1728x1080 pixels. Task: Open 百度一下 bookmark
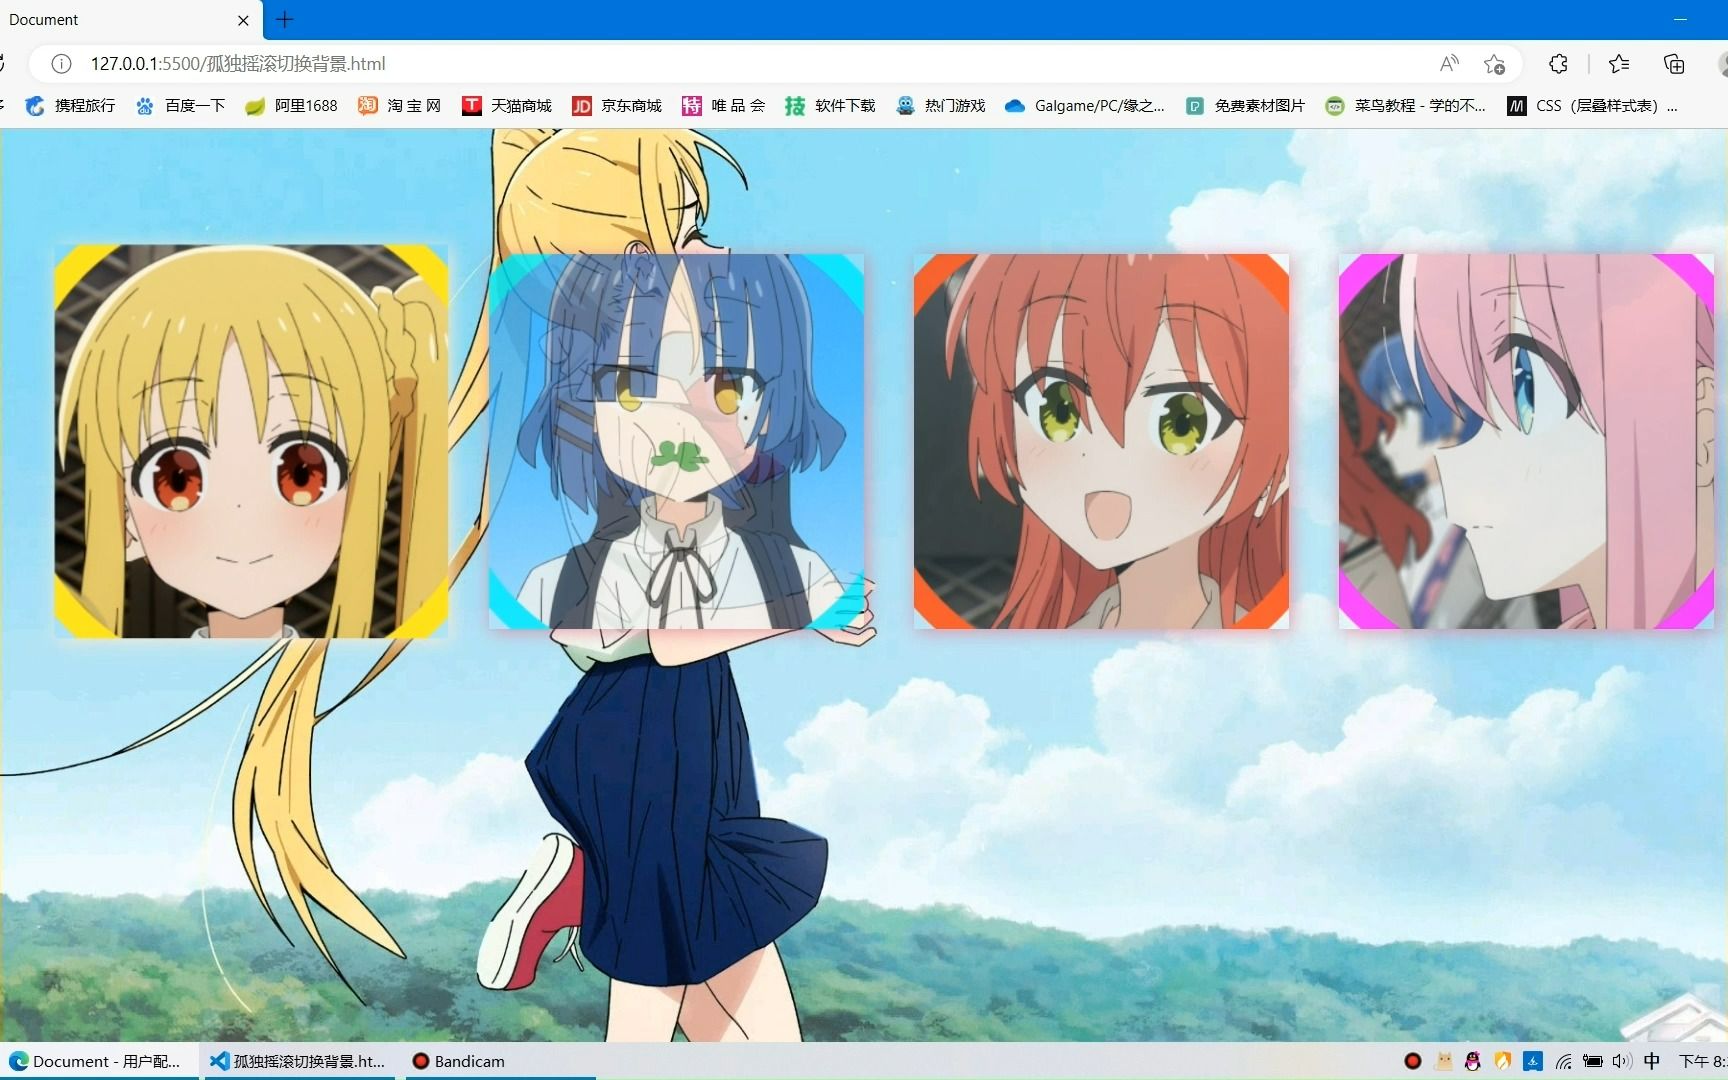tap(181, 105)
